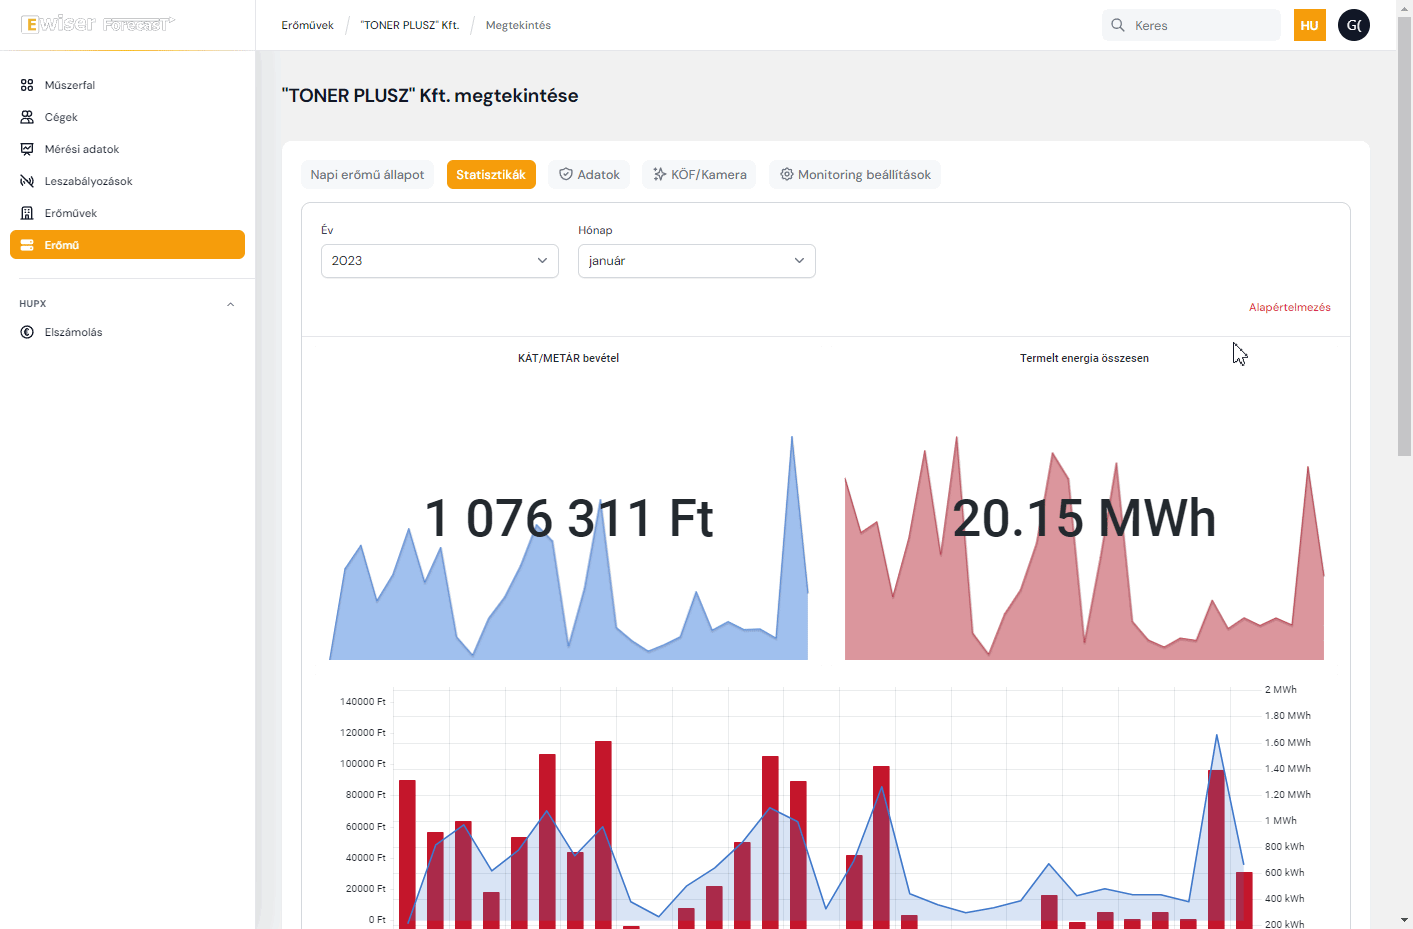The width and height of the screenshot is (1413, 929).
Task: Click the Mérési adatok chart icon
Action: [27, 149]
